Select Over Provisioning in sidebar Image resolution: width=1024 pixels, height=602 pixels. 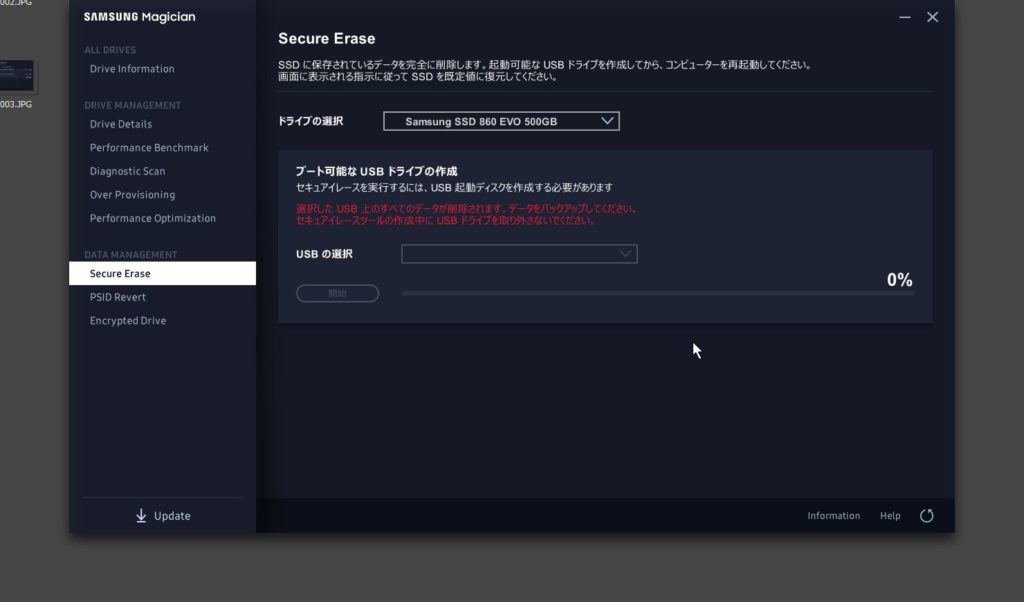[133, 195]
